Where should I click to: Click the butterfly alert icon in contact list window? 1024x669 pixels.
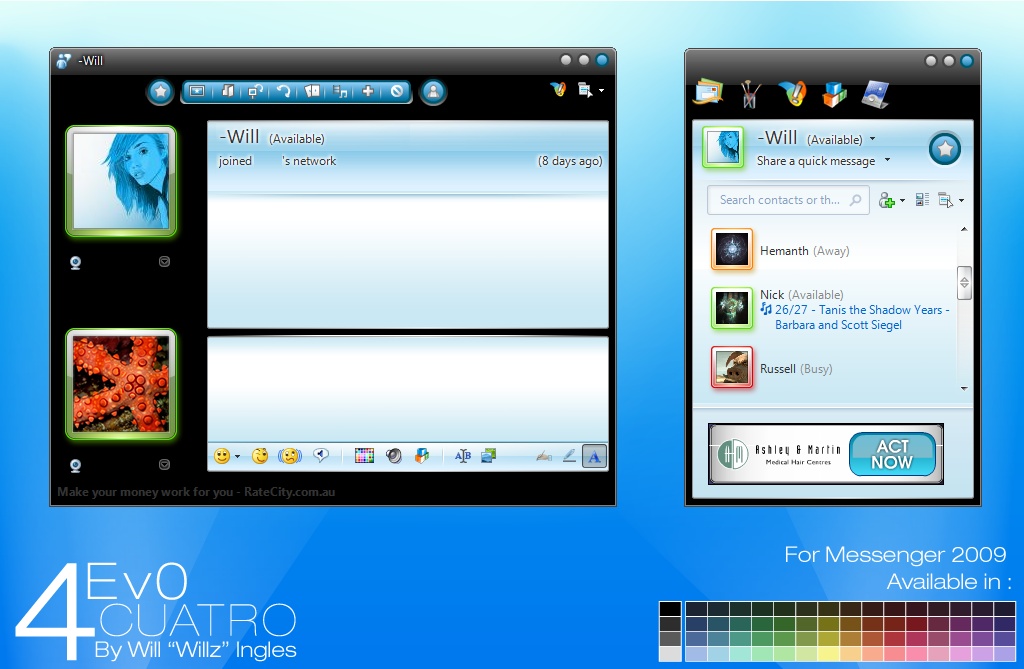click(792, 93)
